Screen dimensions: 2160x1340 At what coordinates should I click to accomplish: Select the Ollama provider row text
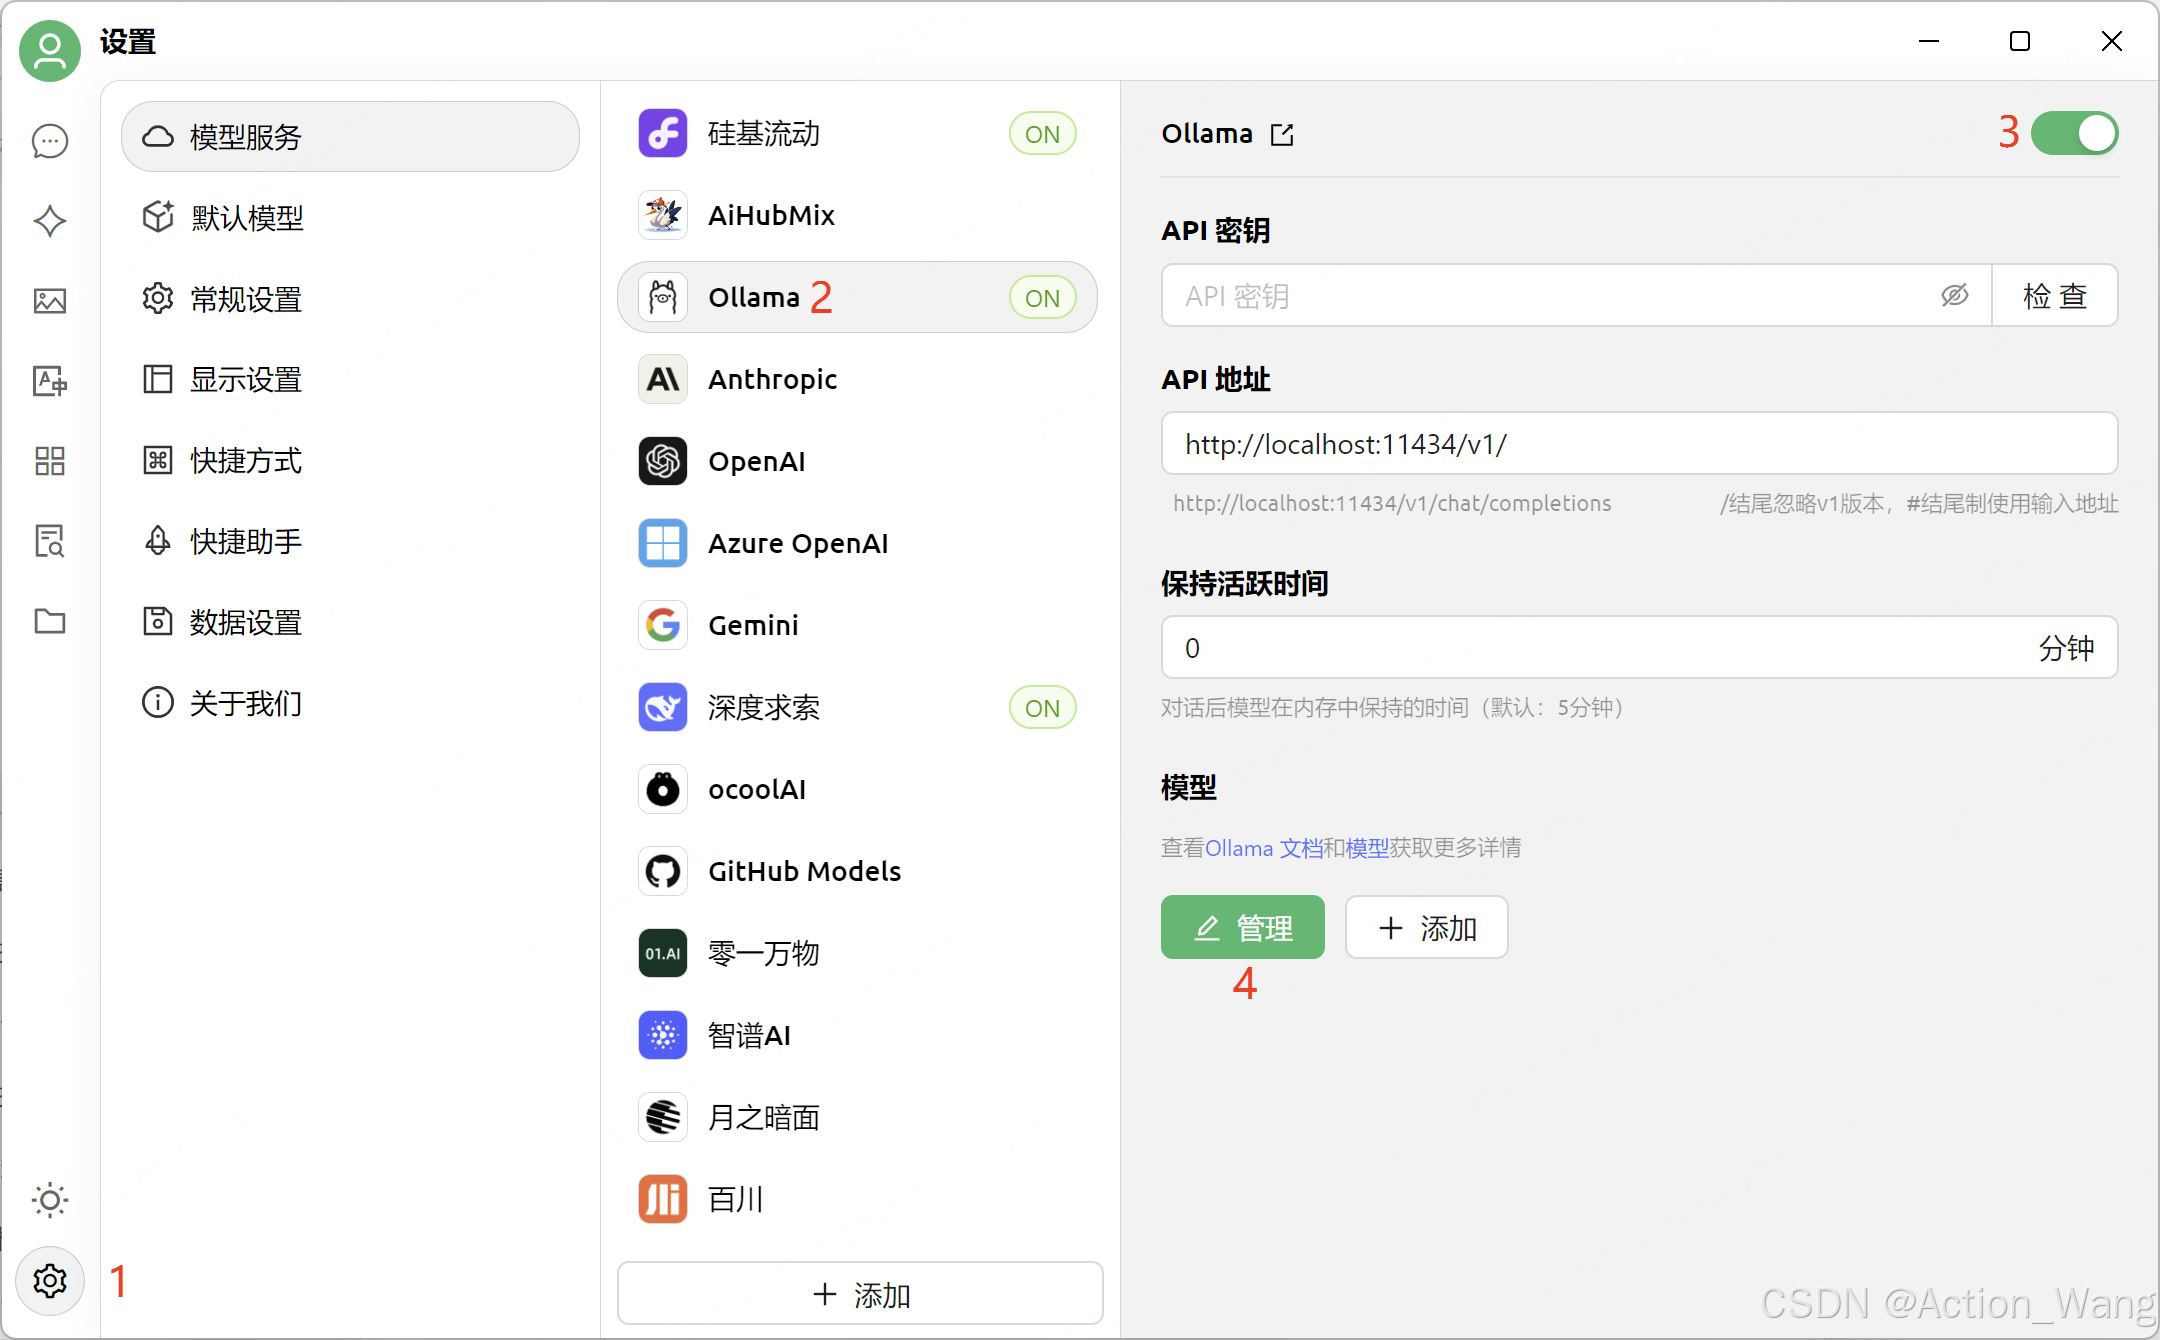click(x=754, y=298)
